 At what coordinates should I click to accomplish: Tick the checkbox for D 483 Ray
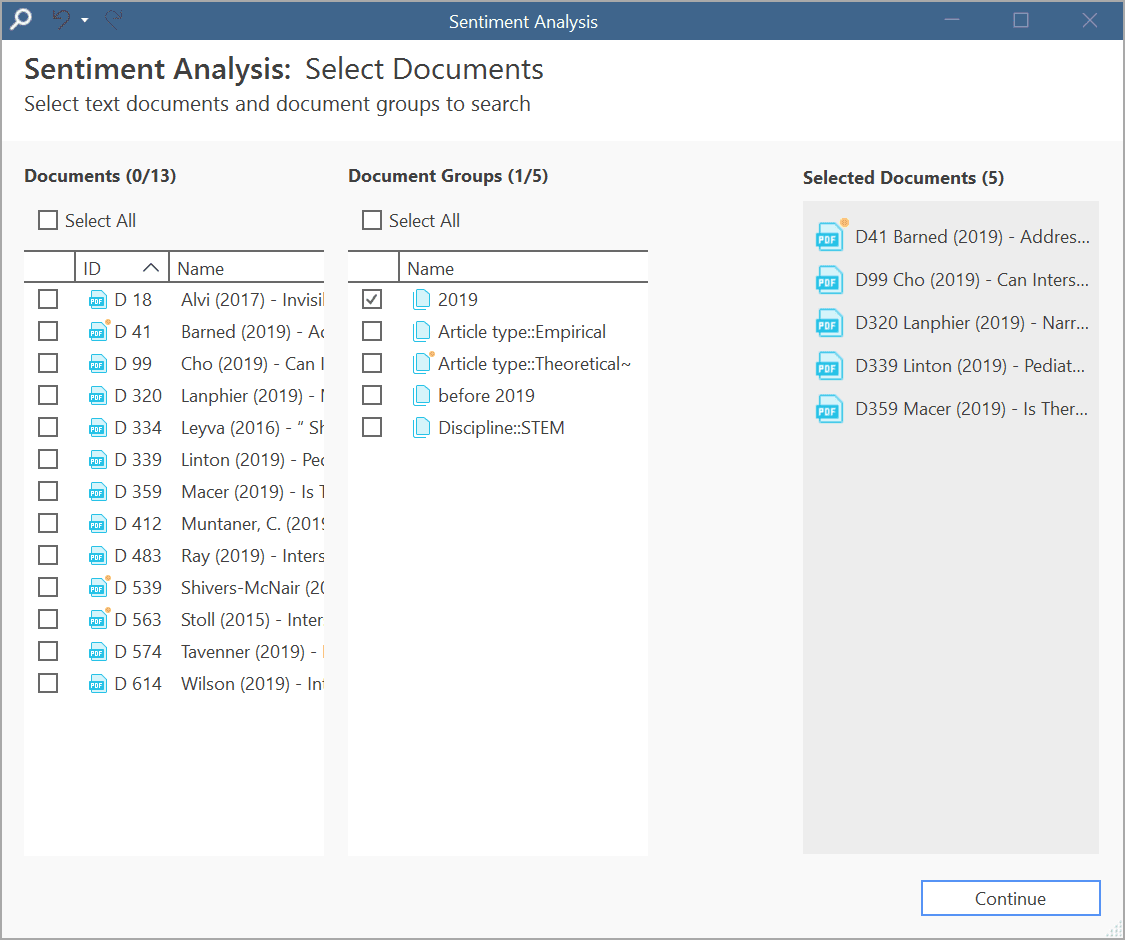pos(48,555)
